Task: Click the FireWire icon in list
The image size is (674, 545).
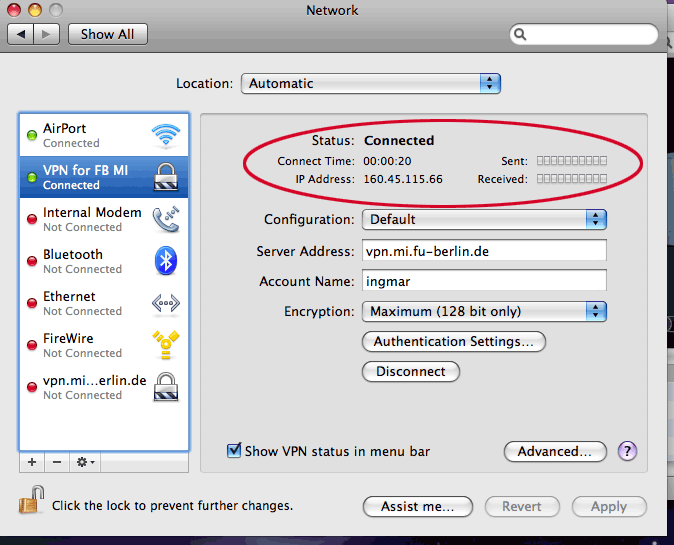Action: tap(165, 345)
